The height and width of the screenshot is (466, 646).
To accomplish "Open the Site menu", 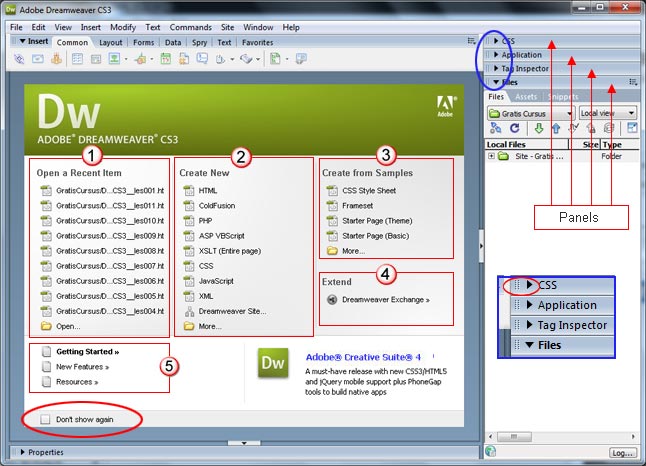I will 227,27.
